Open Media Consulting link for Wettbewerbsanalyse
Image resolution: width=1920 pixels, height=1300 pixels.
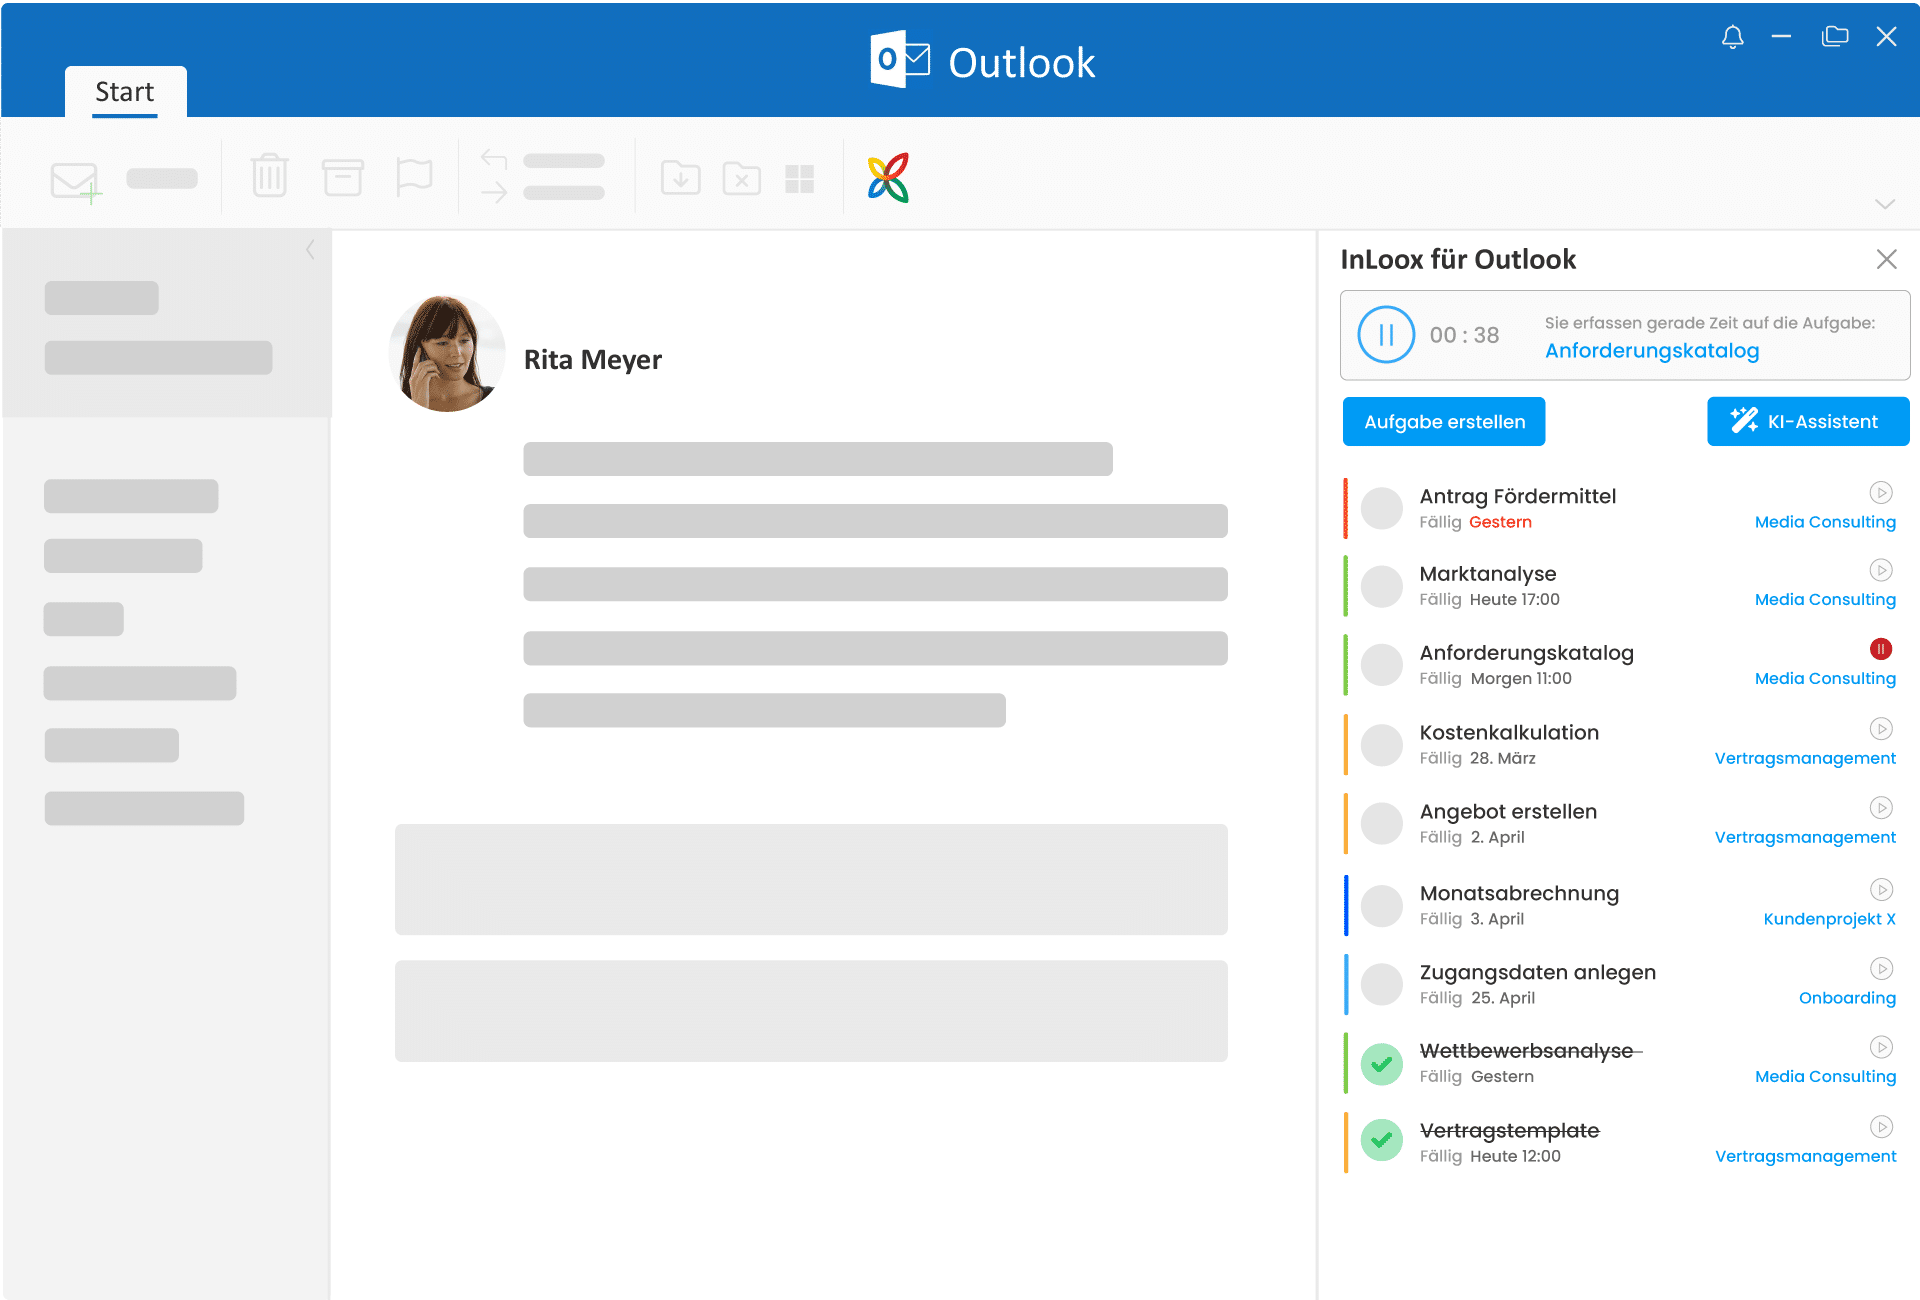(1825, 1076)
